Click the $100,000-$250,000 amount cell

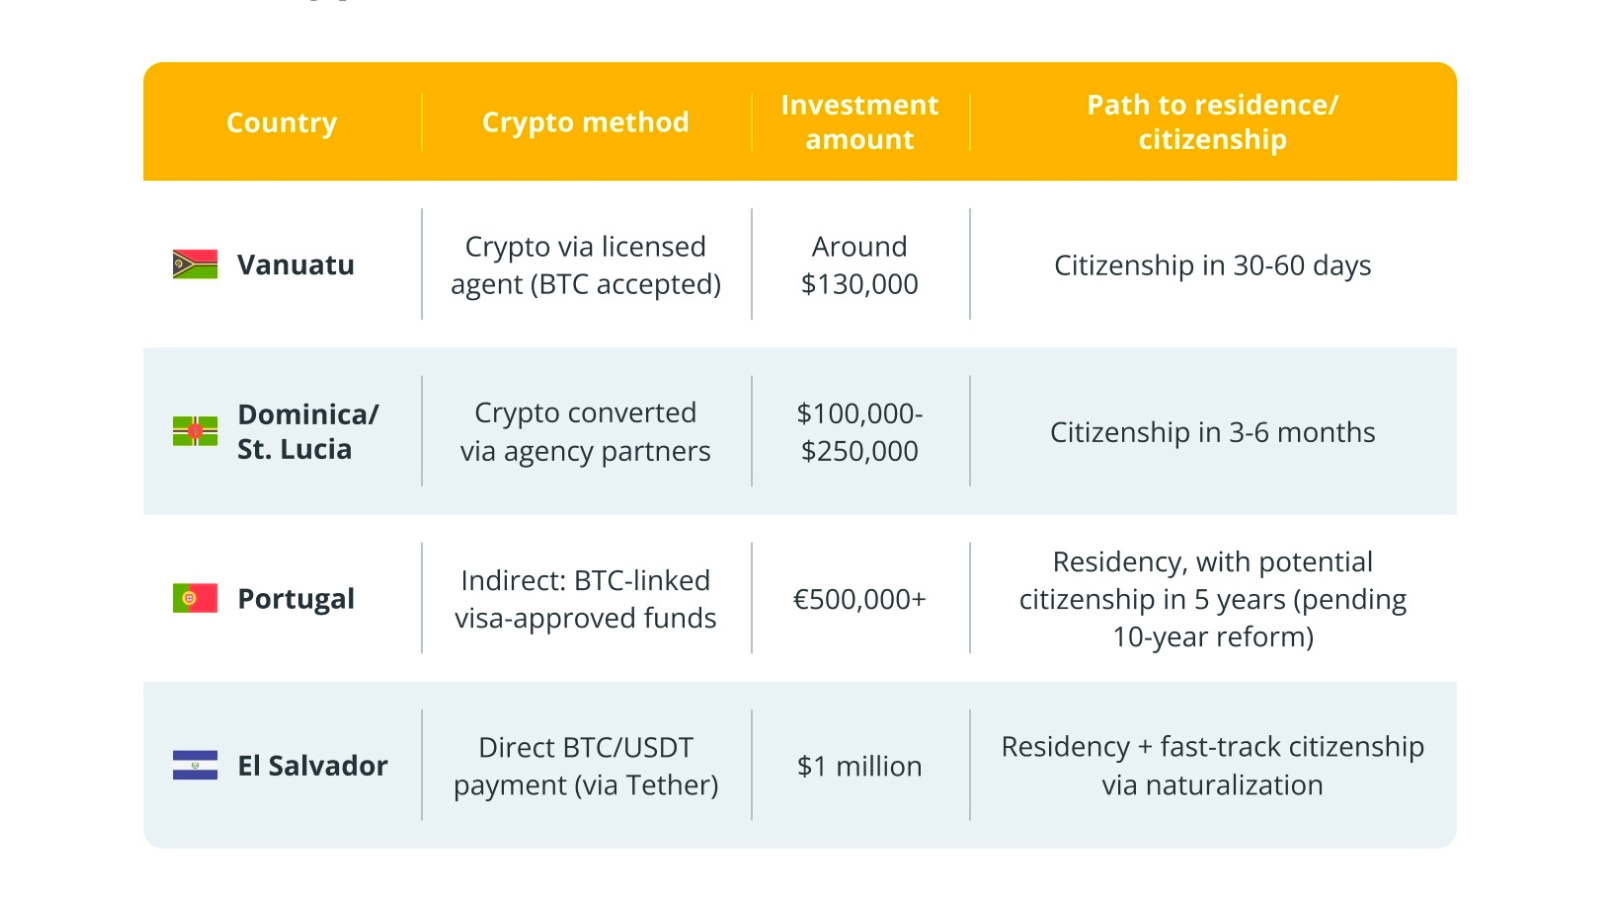point(859,432)
